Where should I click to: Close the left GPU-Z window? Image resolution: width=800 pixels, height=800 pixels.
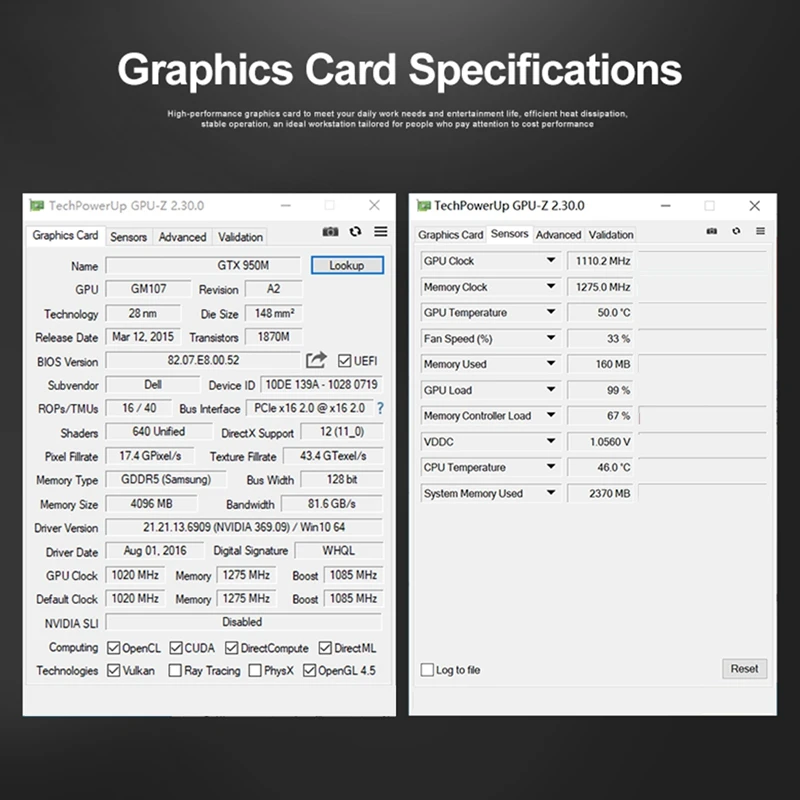(x=374, y=205)
